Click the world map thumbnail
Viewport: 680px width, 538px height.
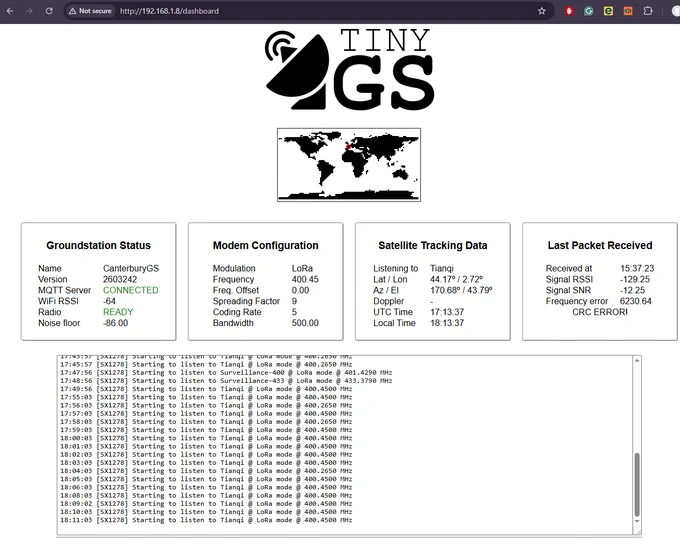349,165
